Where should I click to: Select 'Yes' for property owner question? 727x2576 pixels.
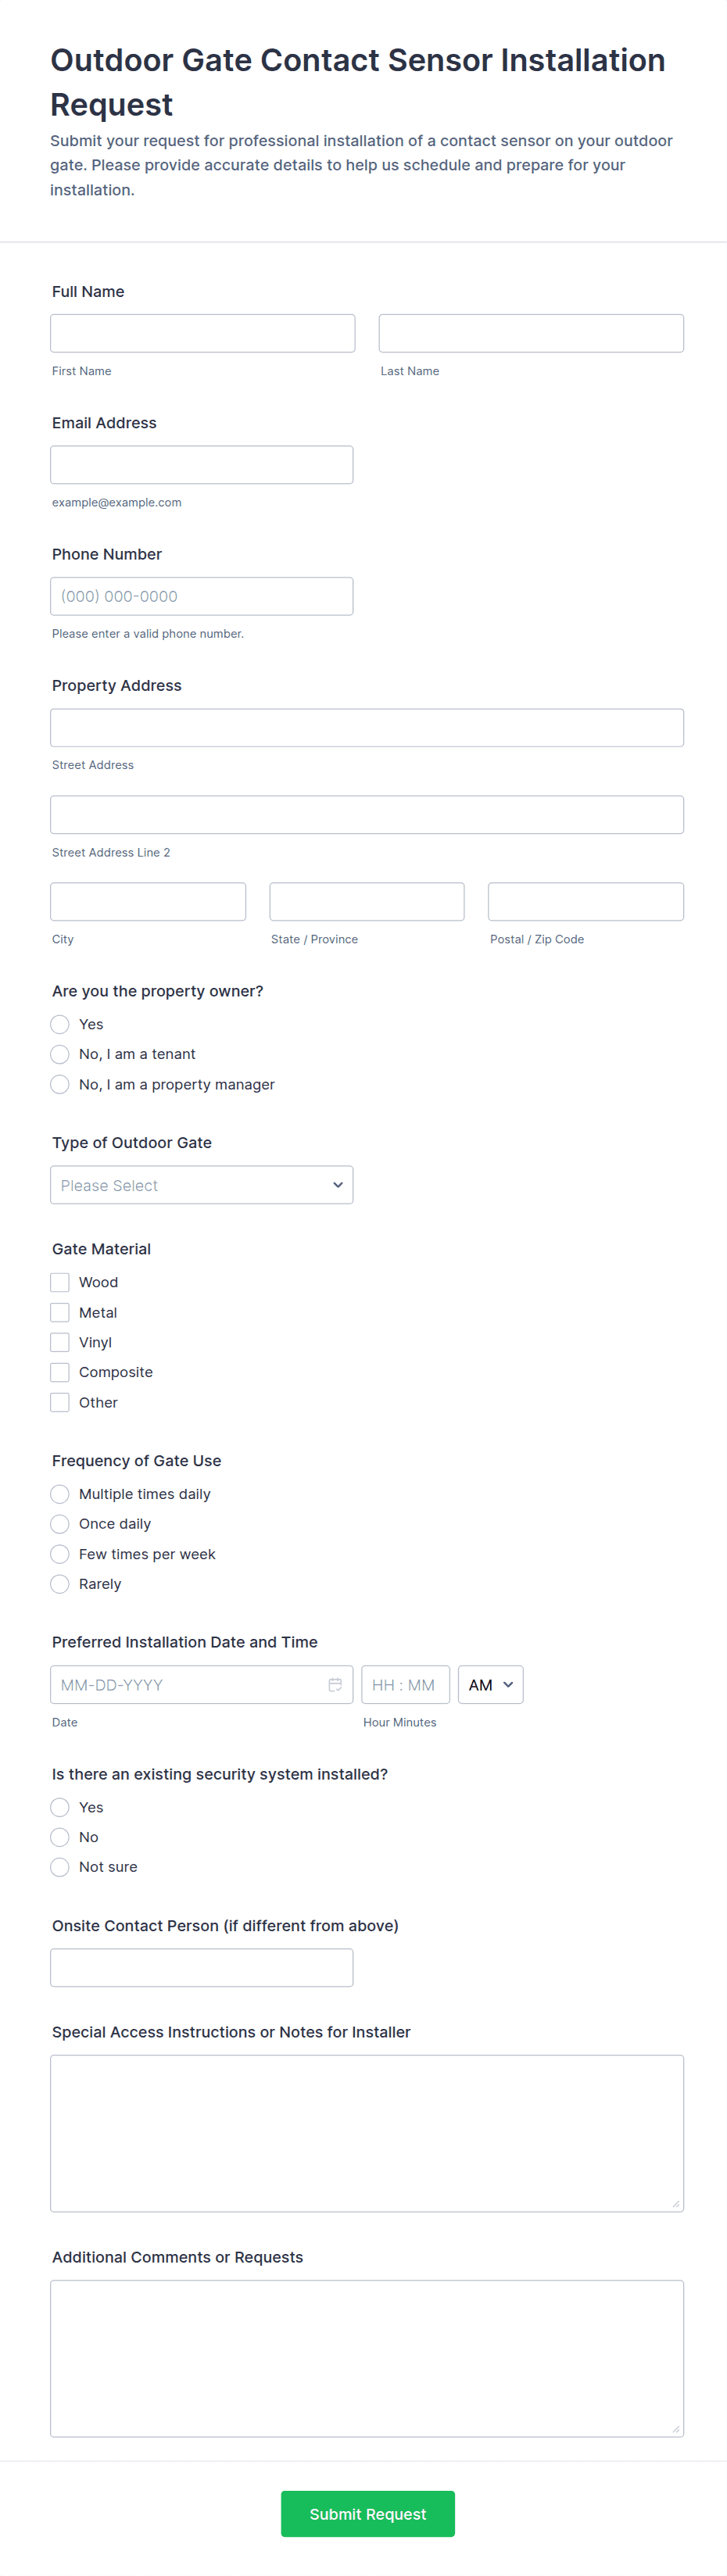pos(60,1024)
